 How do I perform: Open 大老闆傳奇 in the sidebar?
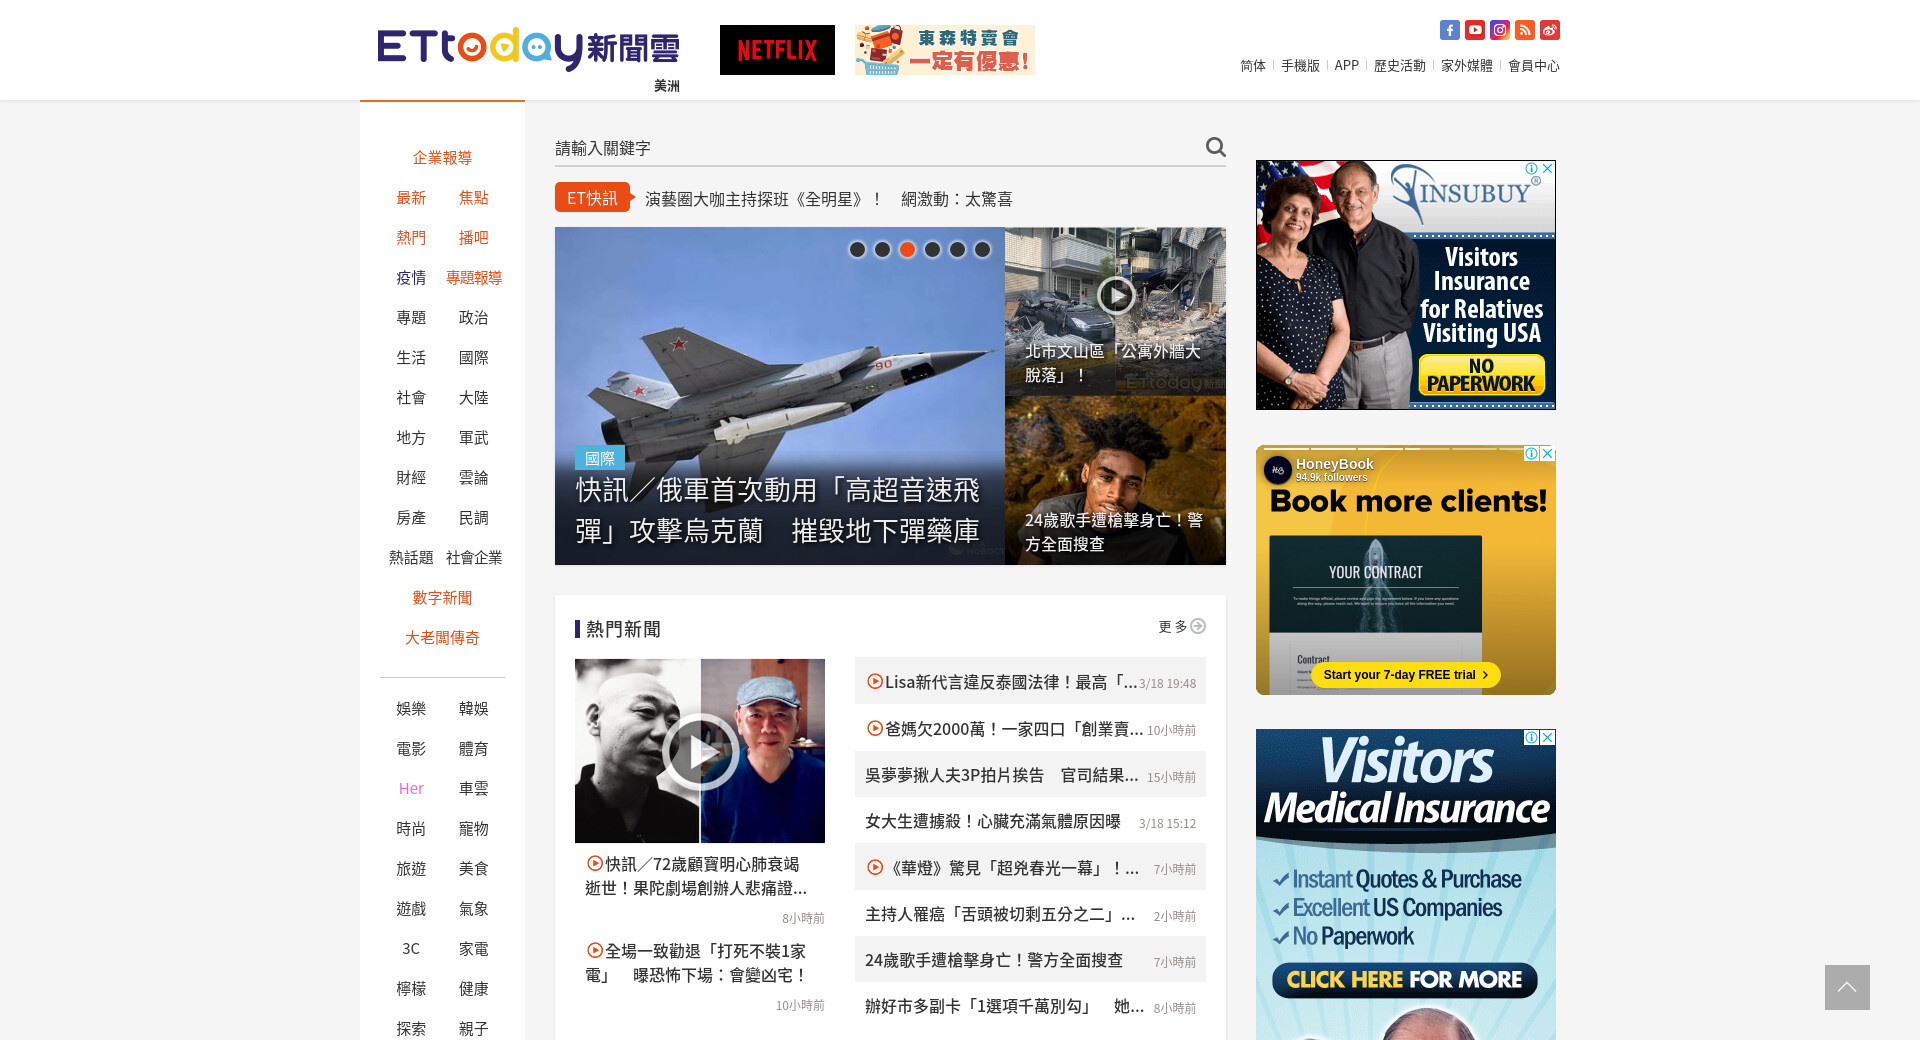click(442, 638)
